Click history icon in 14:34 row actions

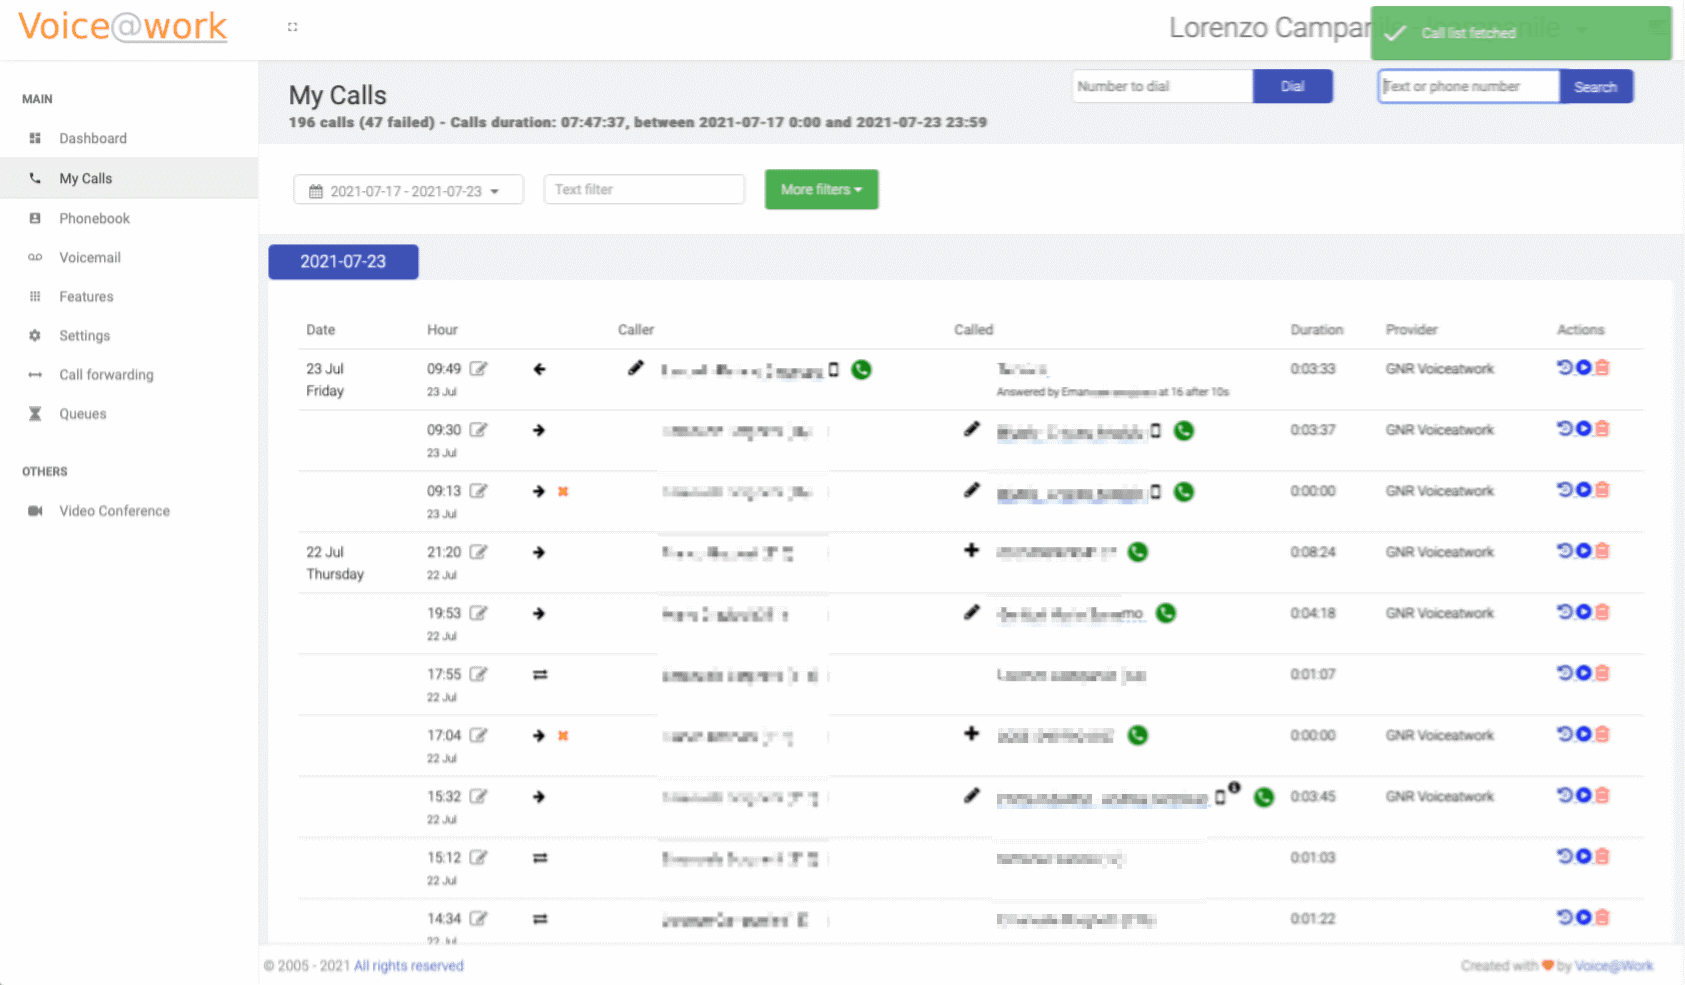point(1565,916)
